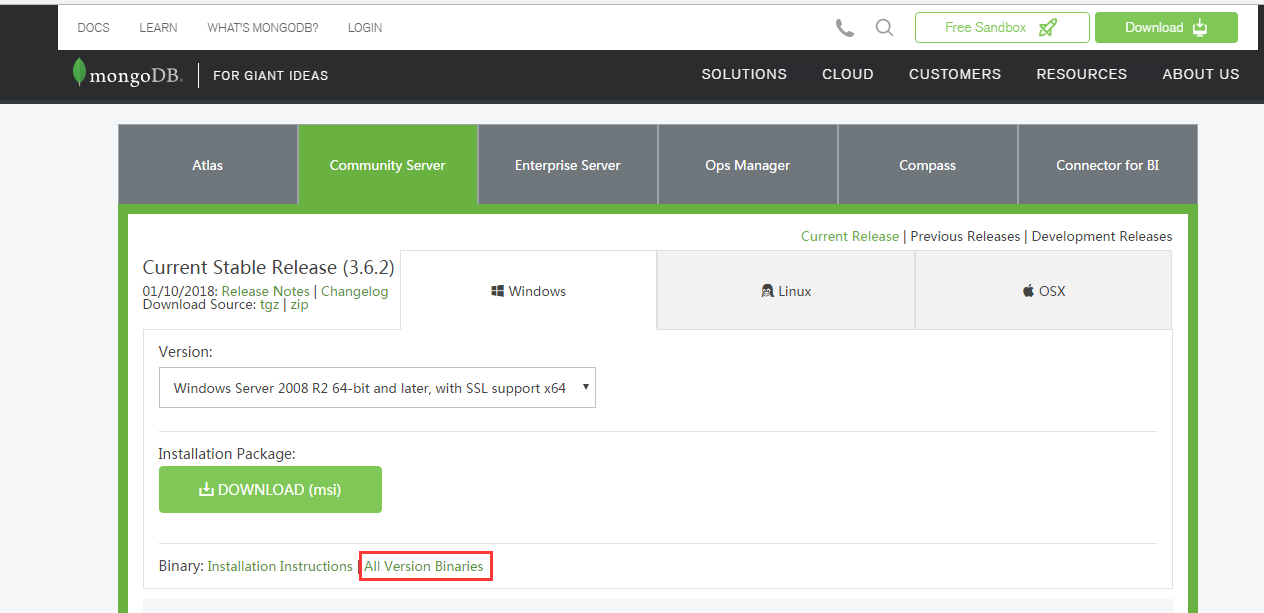Open the SOLUTIONS menu
1264x613 pixels.
(744, 74)
